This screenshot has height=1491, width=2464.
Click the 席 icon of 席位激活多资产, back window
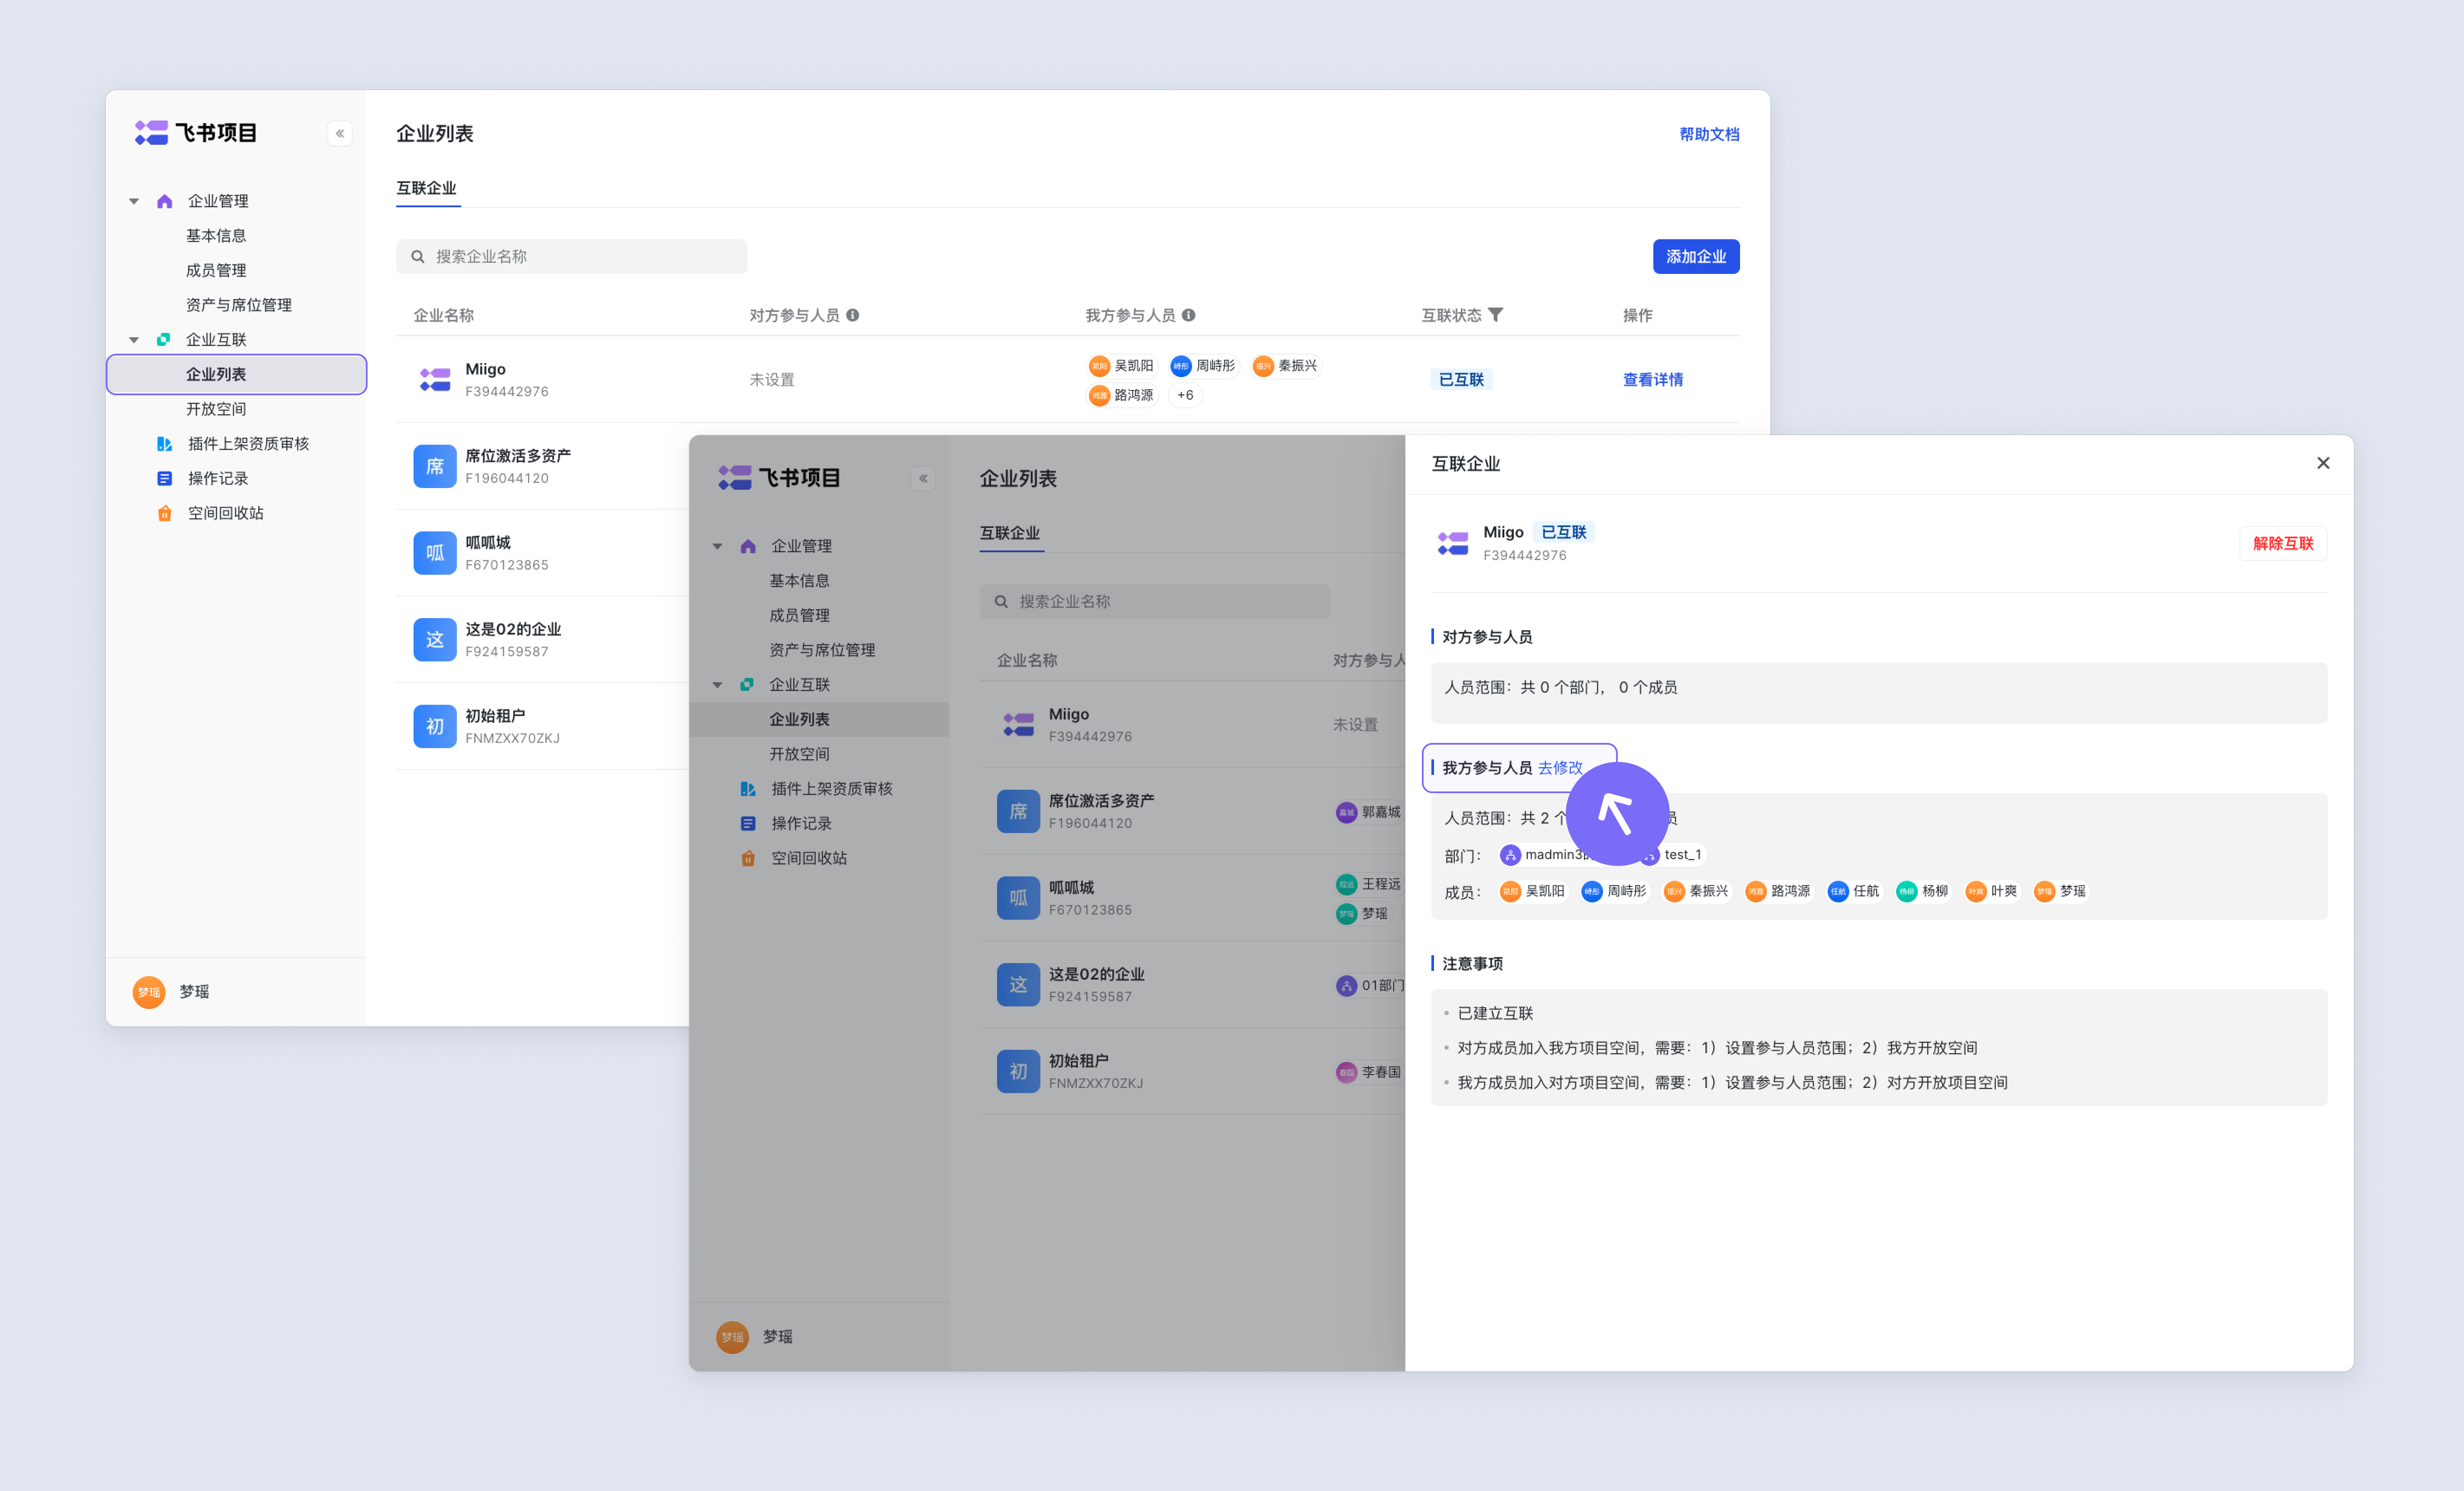click(x=435, y=466)
